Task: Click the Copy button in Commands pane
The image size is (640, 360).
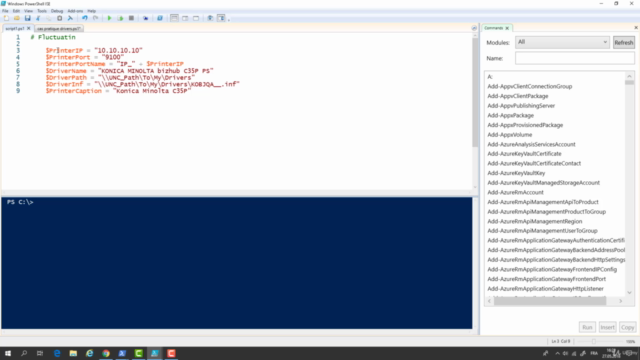Action: click(x=627, y=327)
